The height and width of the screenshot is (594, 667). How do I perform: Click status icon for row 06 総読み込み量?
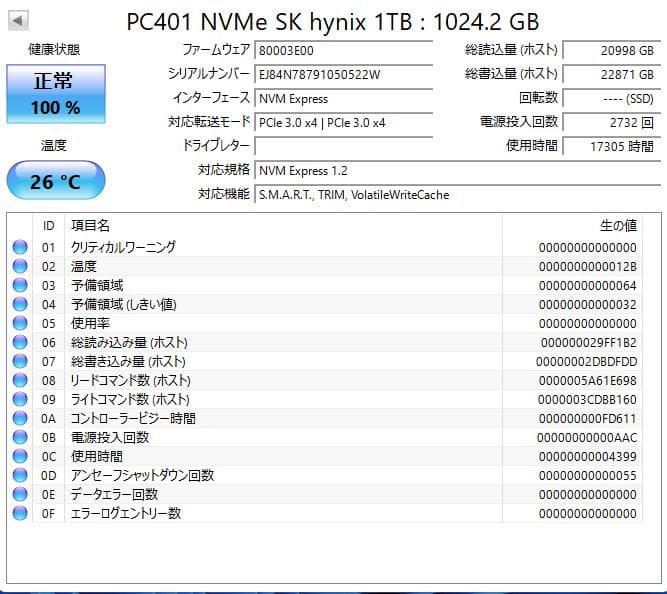click(20, 342)
